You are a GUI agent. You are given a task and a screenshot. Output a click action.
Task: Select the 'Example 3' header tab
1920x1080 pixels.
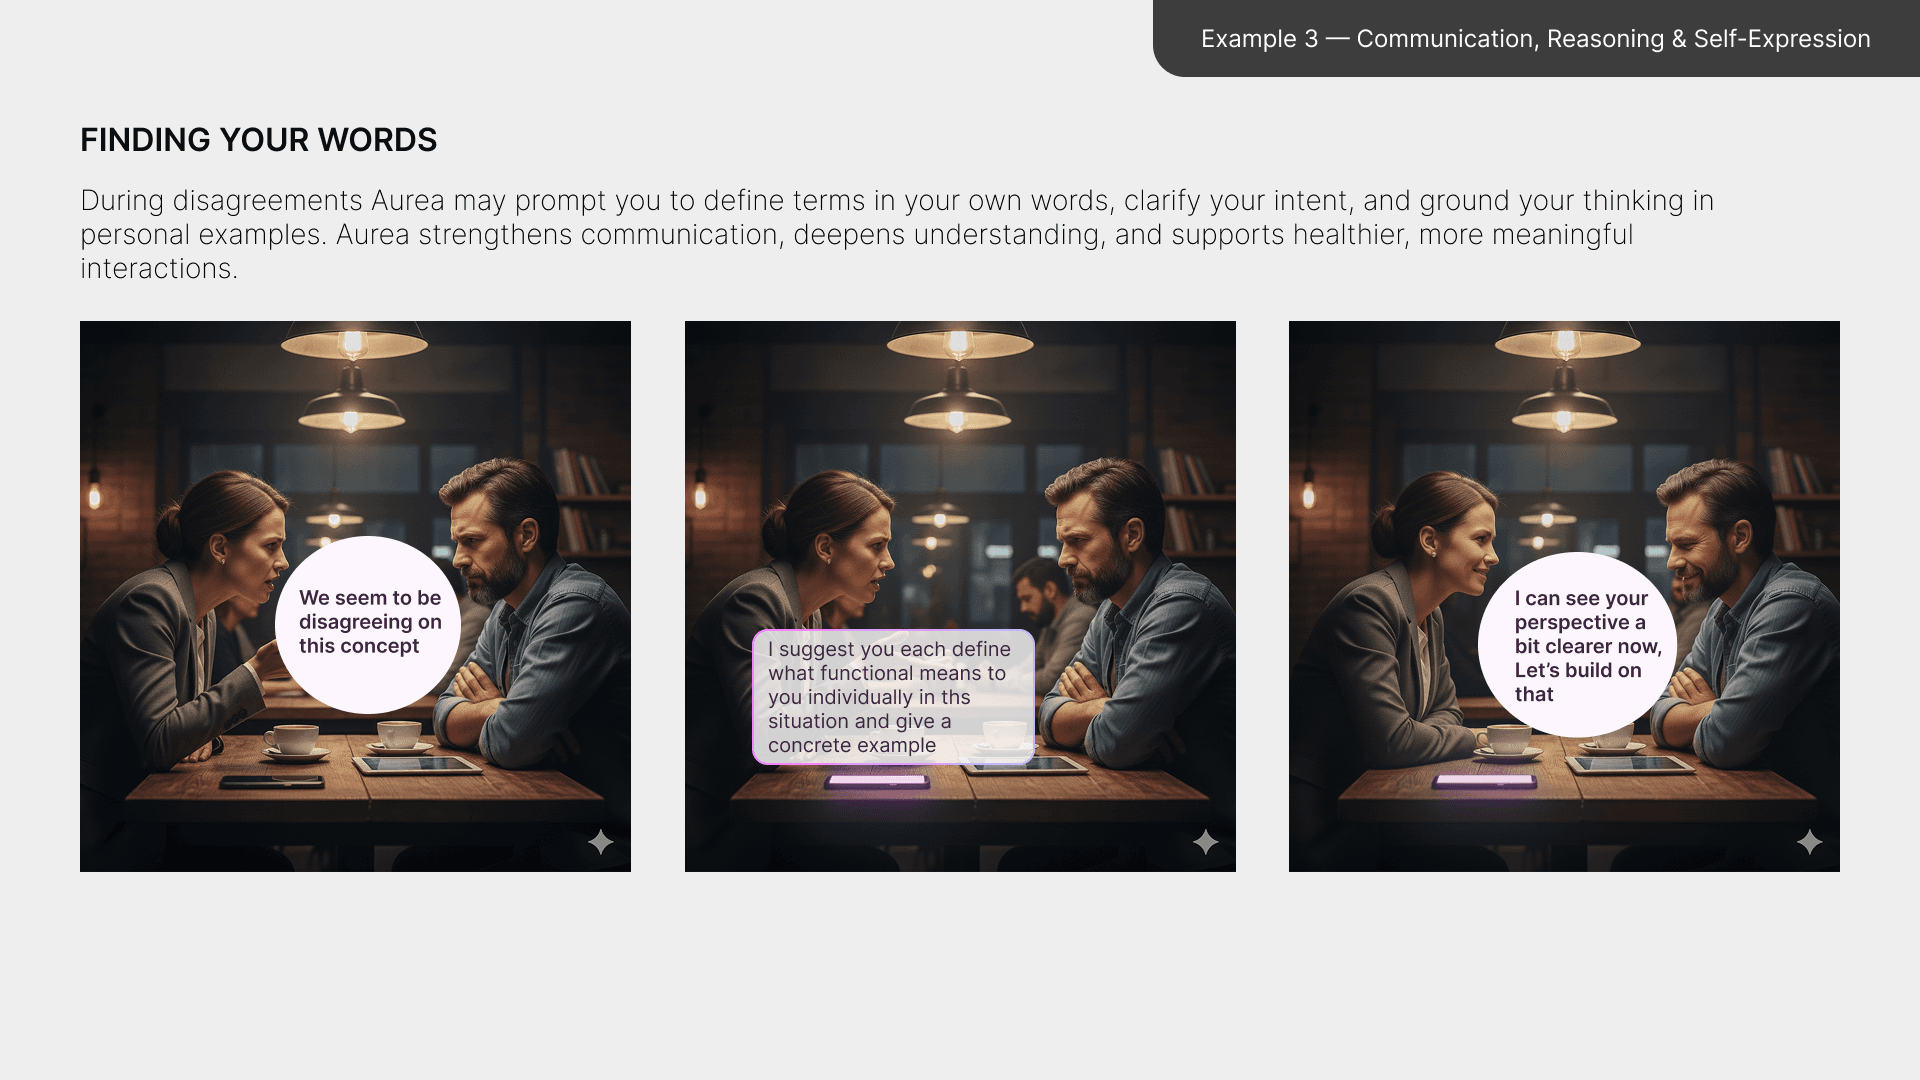[1535, 38]
